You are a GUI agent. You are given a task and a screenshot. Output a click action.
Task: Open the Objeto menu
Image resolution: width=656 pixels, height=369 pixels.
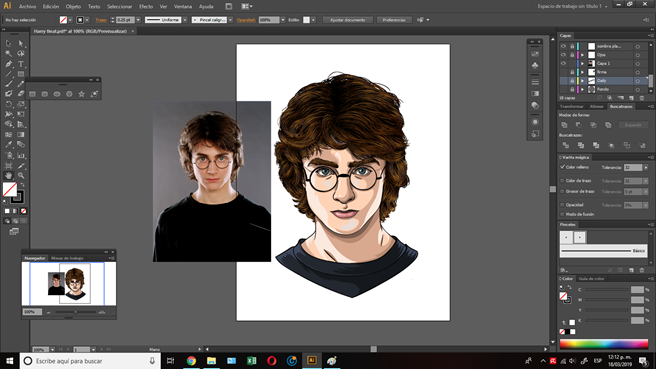(73, 7)
